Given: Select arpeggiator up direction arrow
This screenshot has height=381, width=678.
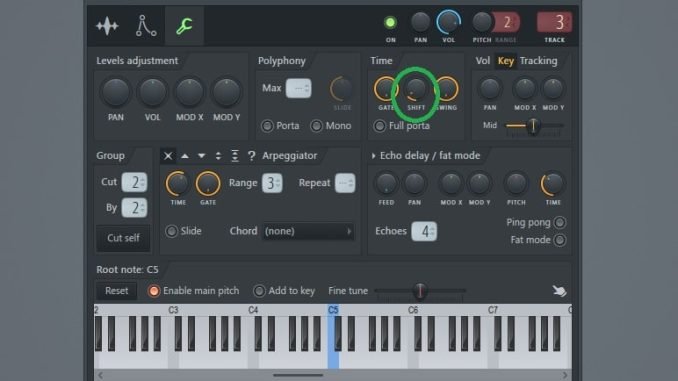Looking at the screenshot, I should coord(185,156).
